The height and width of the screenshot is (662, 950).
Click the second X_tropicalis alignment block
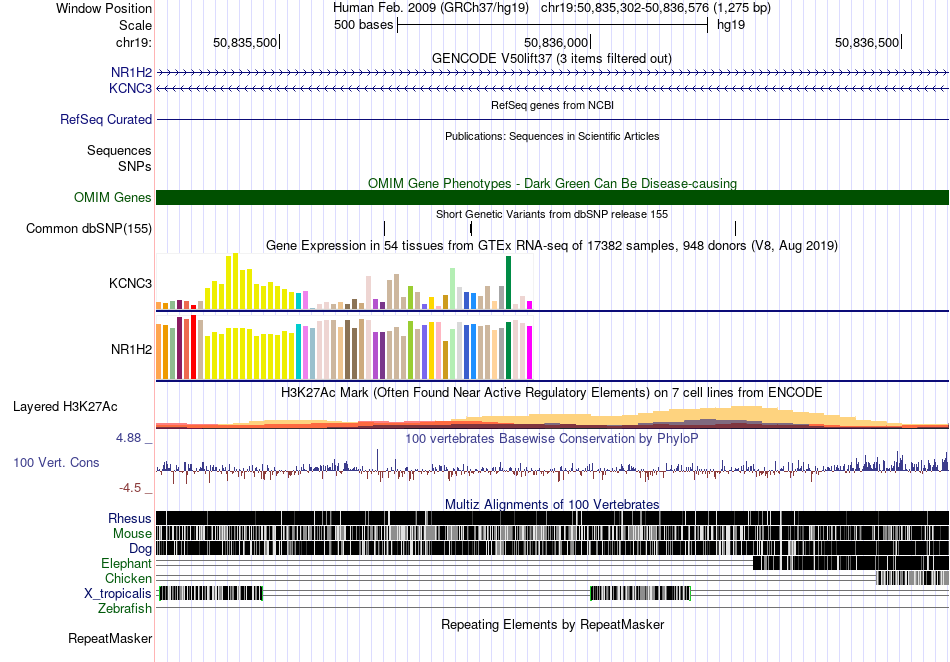[x=641, y=594]
